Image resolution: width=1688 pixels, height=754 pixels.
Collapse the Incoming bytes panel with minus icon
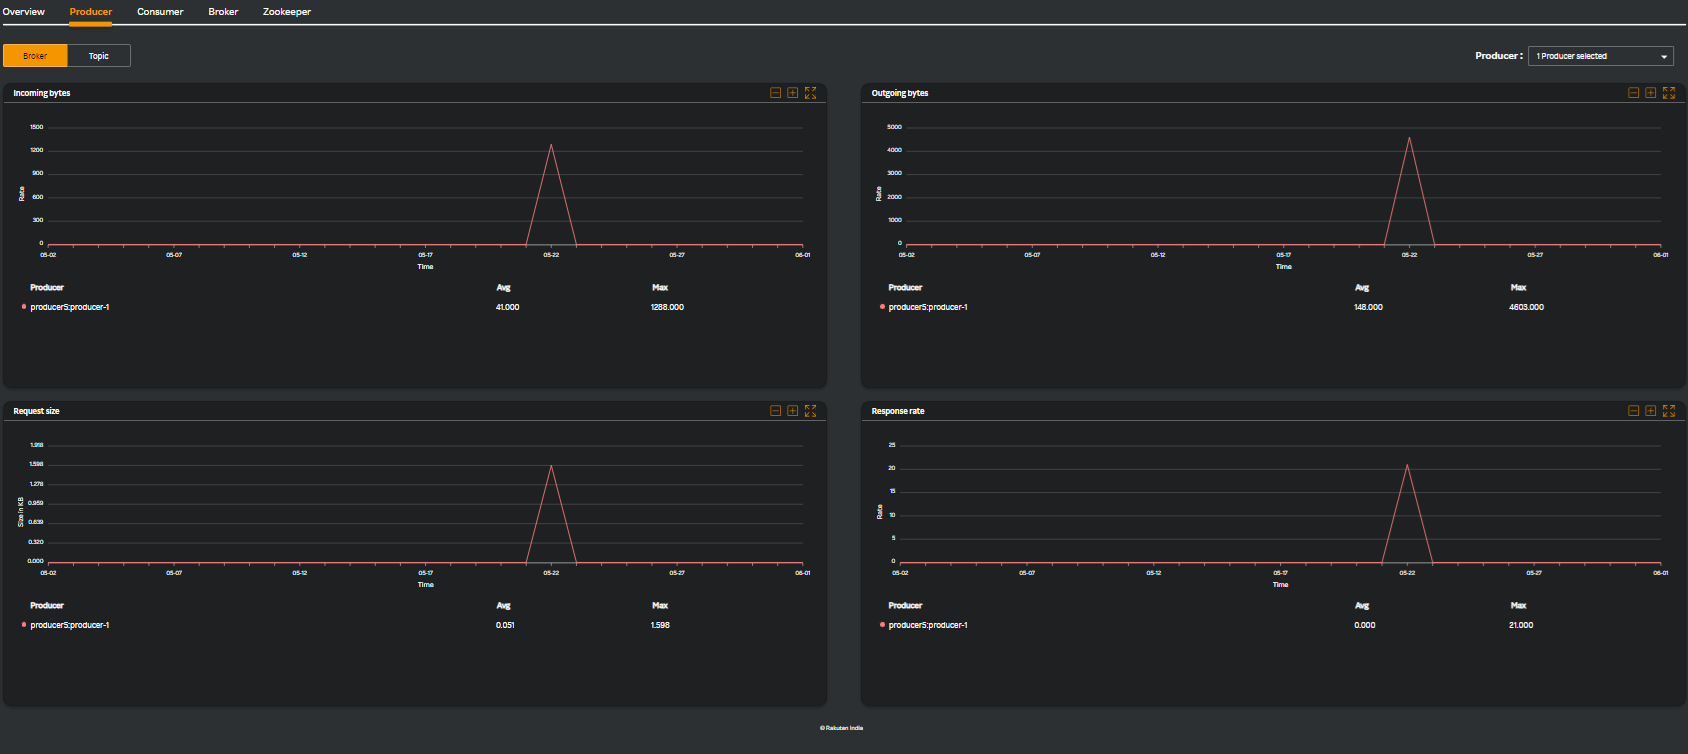pyautogui.click(x=775, y=93)
